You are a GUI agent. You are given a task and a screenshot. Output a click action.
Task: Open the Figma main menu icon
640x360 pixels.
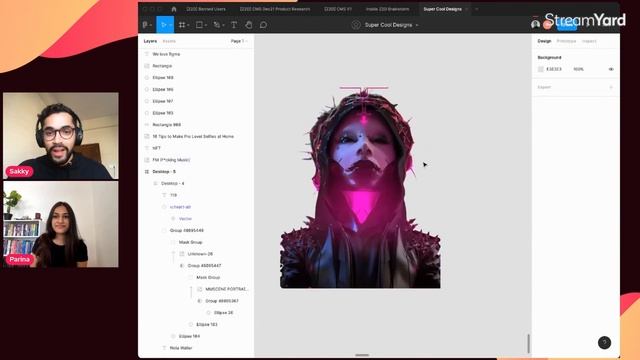point(146,25)
